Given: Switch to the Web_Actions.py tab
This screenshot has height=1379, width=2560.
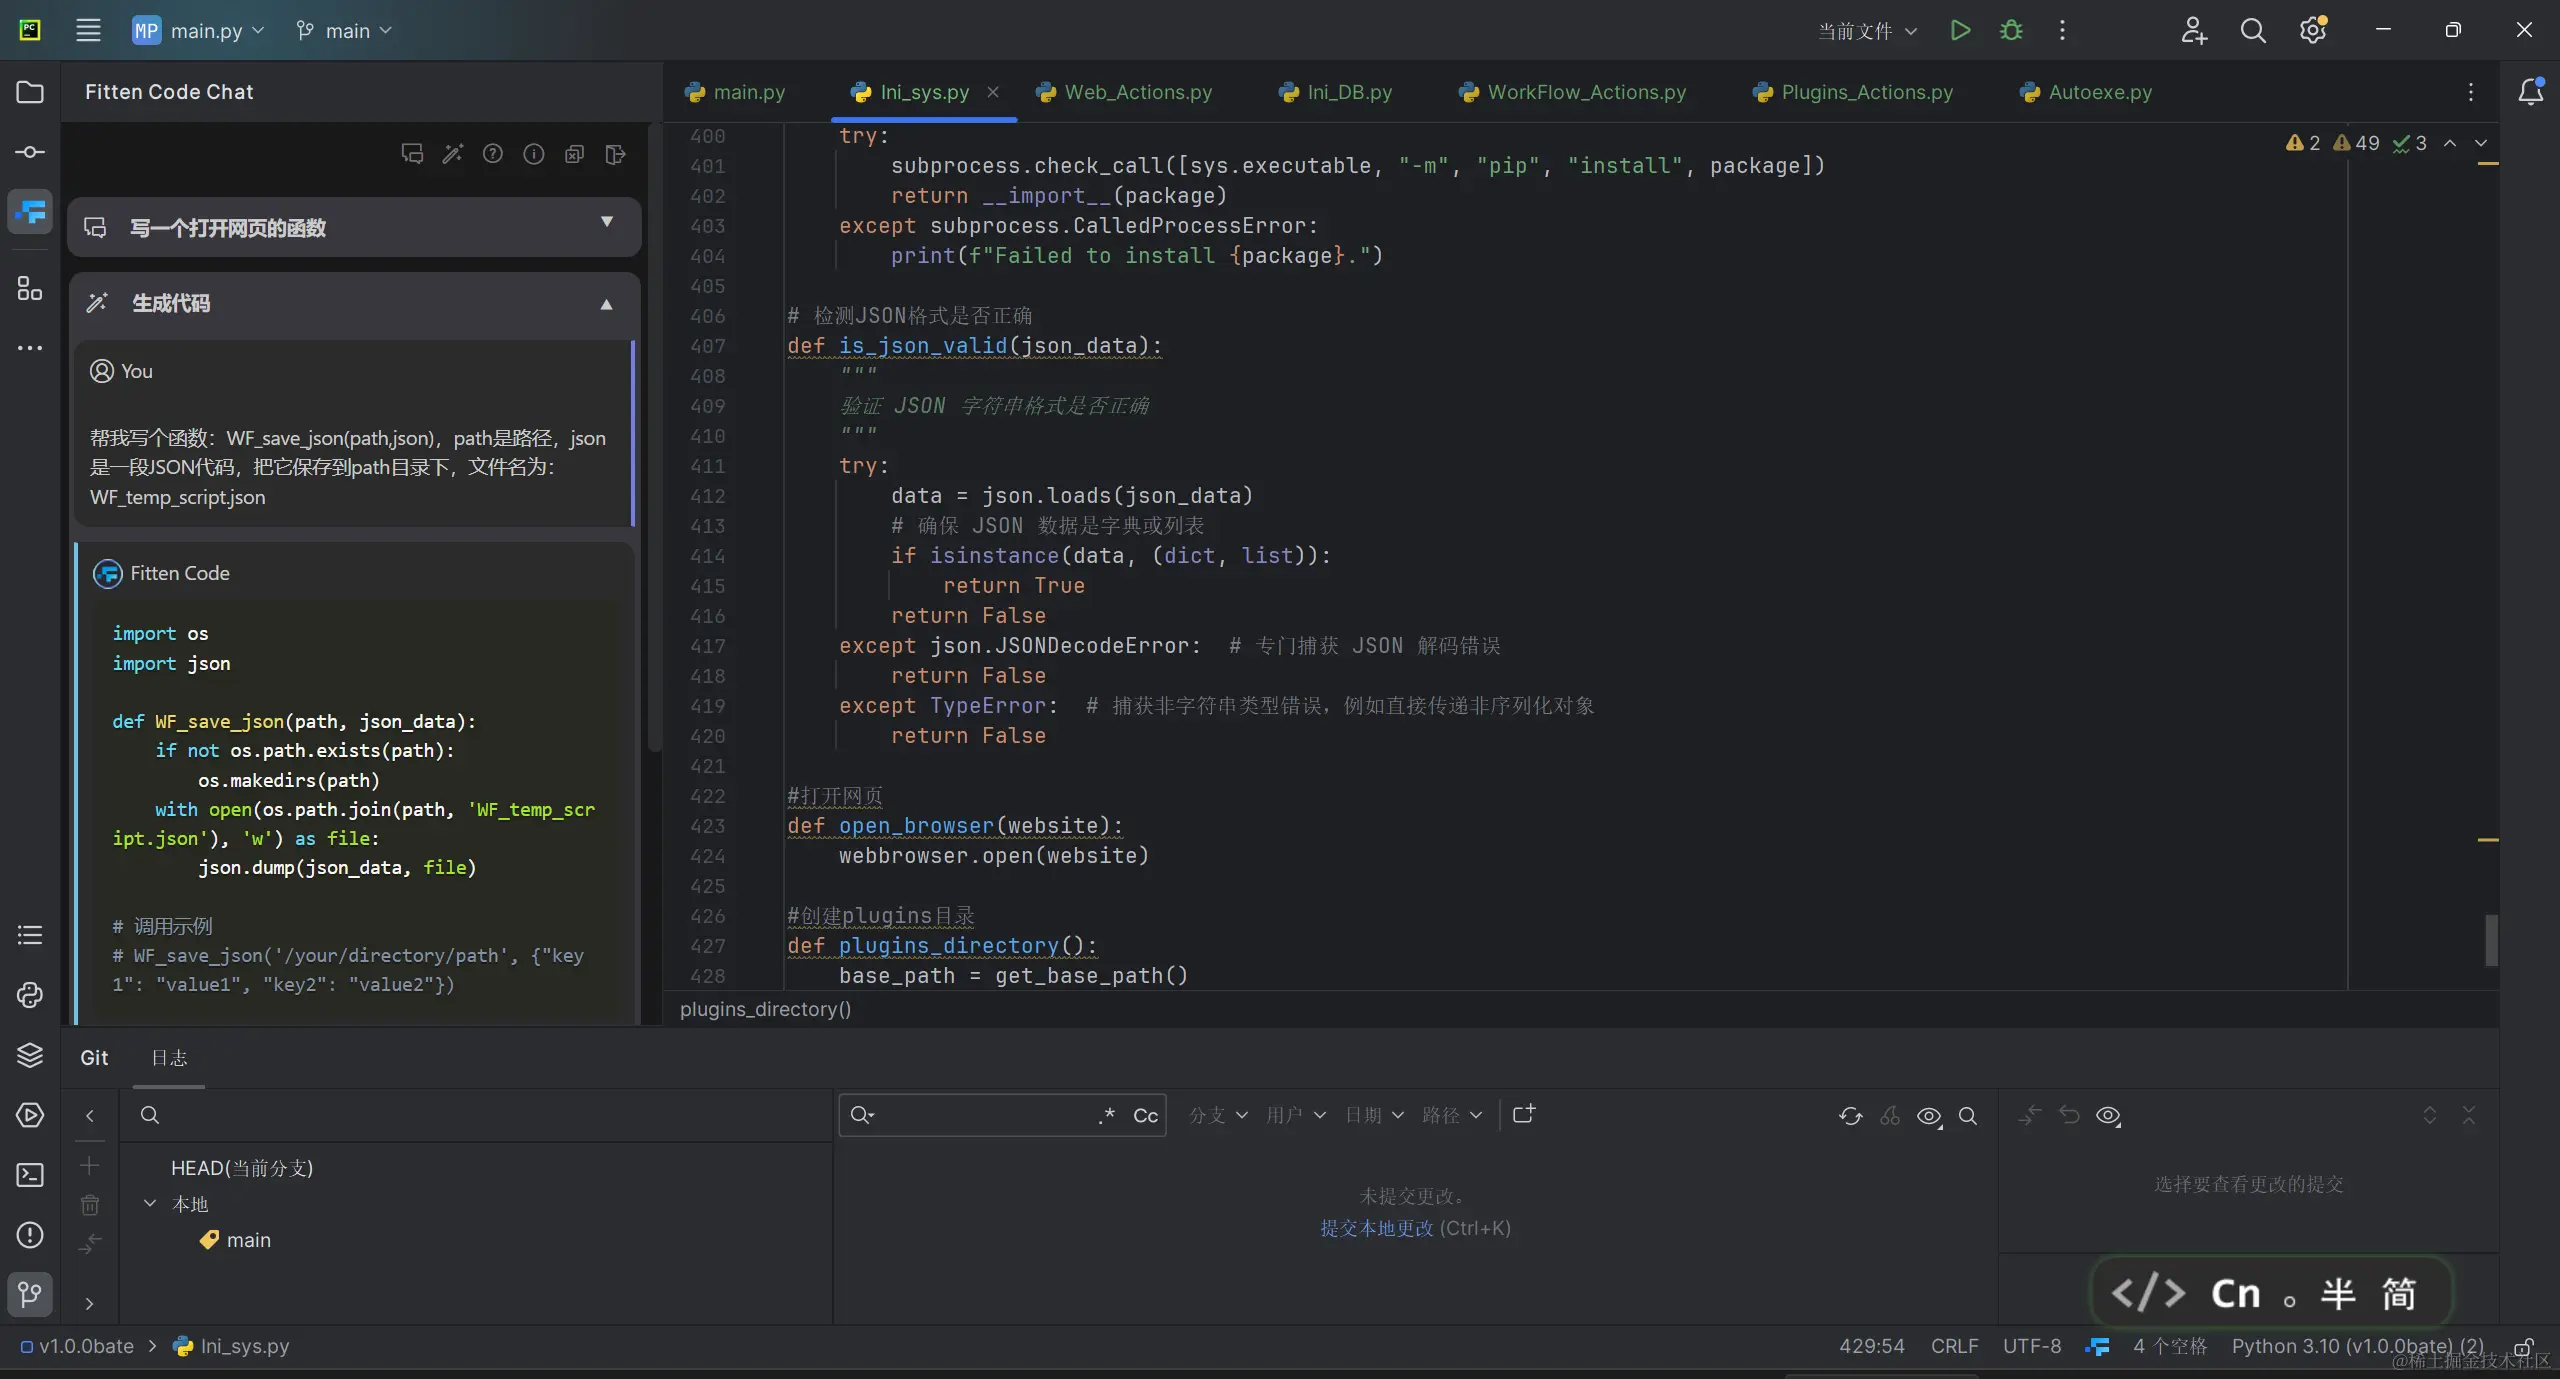Looking at the screenshot, I should pyautogui.click(x=1137, y=92).
